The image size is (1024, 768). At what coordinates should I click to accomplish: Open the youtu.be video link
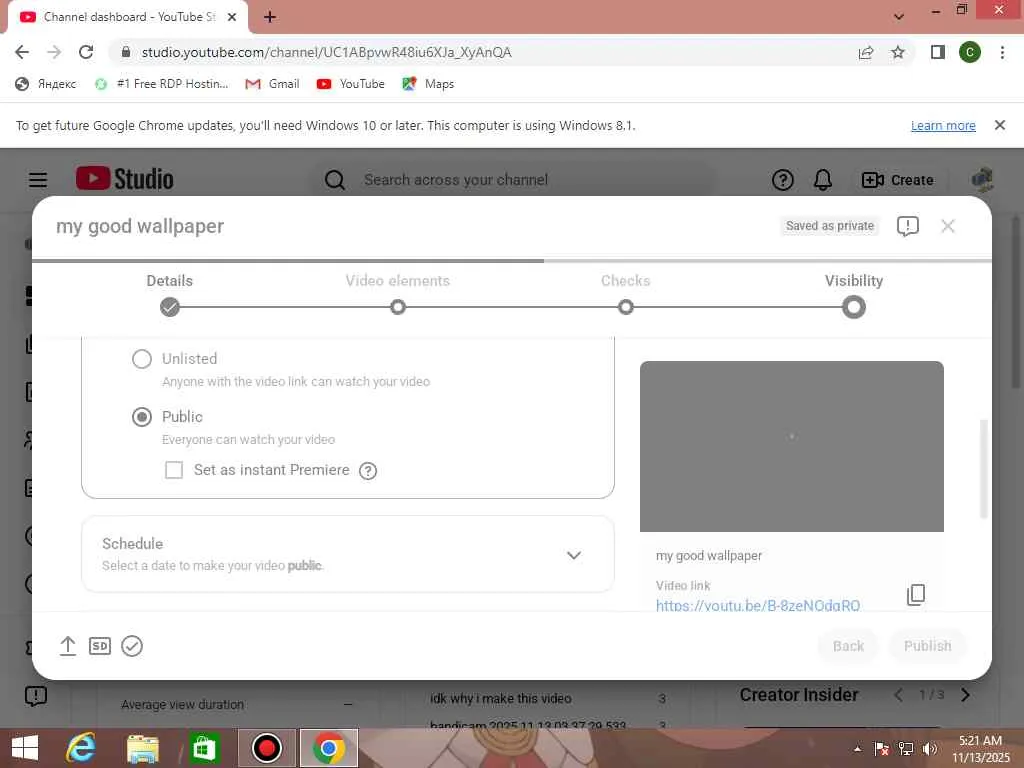pyautogui.click(x=758, y=605)
